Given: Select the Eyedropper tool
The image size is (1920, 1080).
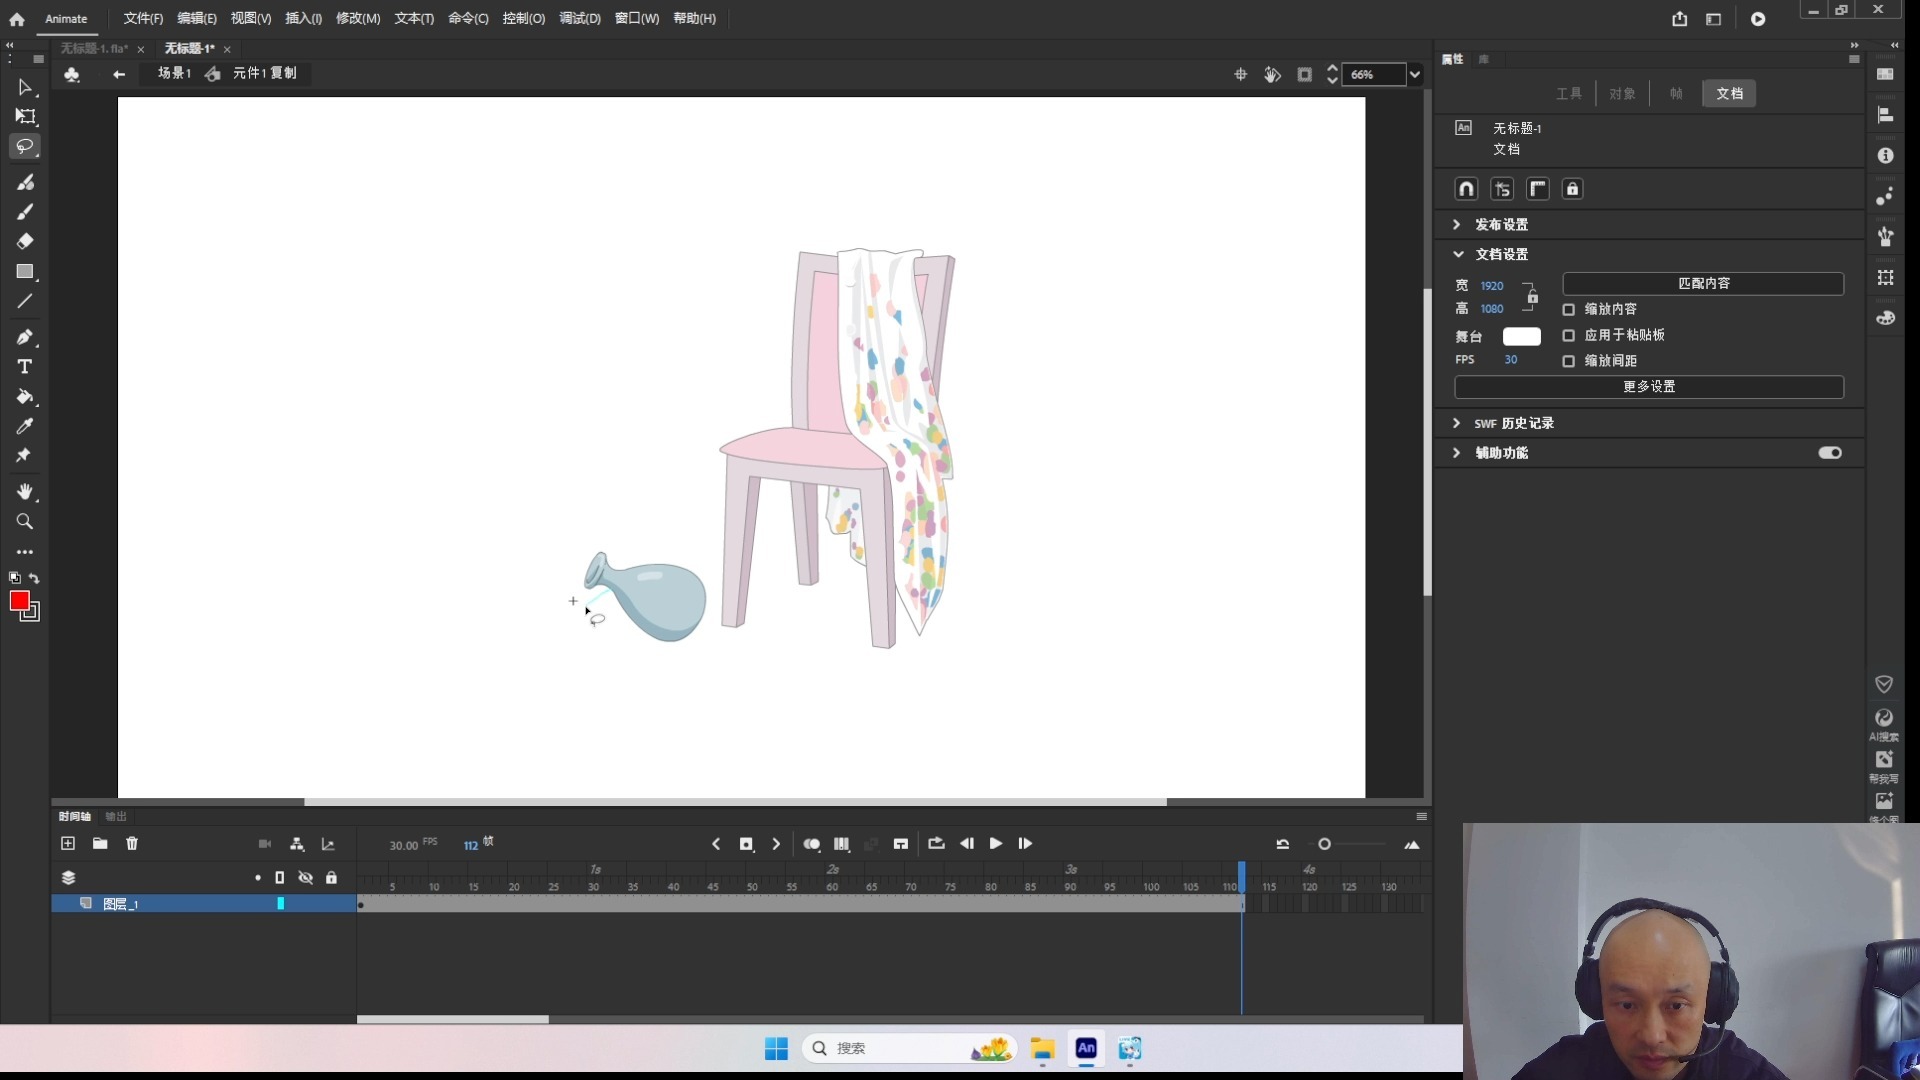Looking at the screenshot, I should click(25, 426).
